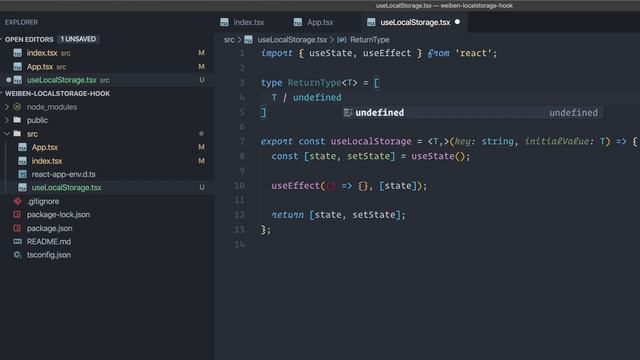Click the file icon on useLocalStorage.tsx tab
Viewport: 640px width, 360px height.
[371, 22]
